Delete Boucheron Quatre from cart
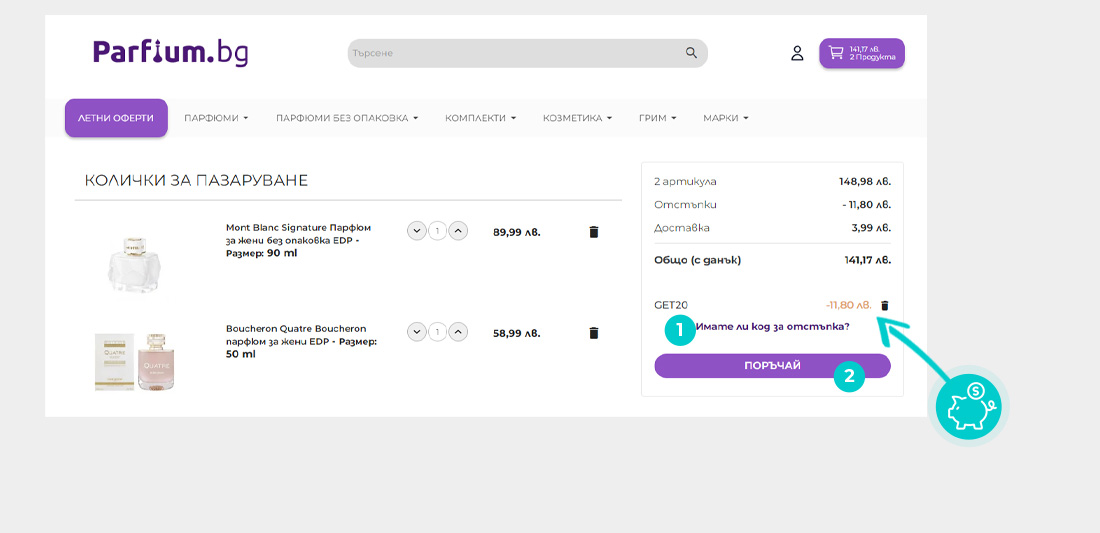 [593, 333]
